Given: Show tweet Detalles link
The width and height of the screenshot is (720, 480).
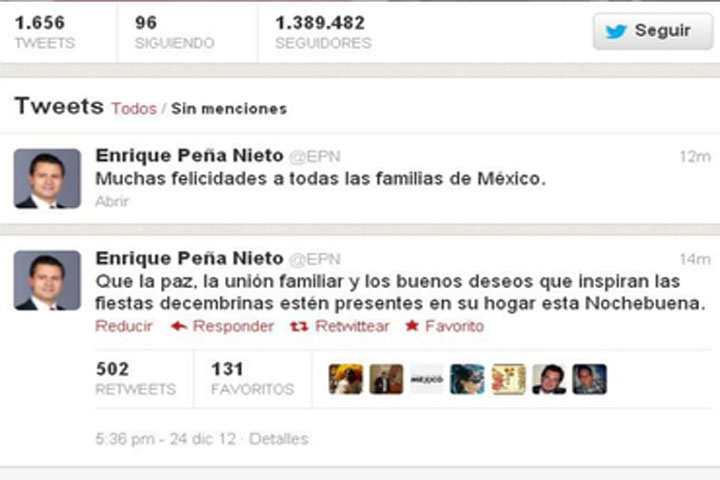Looking at the screenshot, I should [x=278, y=439].
